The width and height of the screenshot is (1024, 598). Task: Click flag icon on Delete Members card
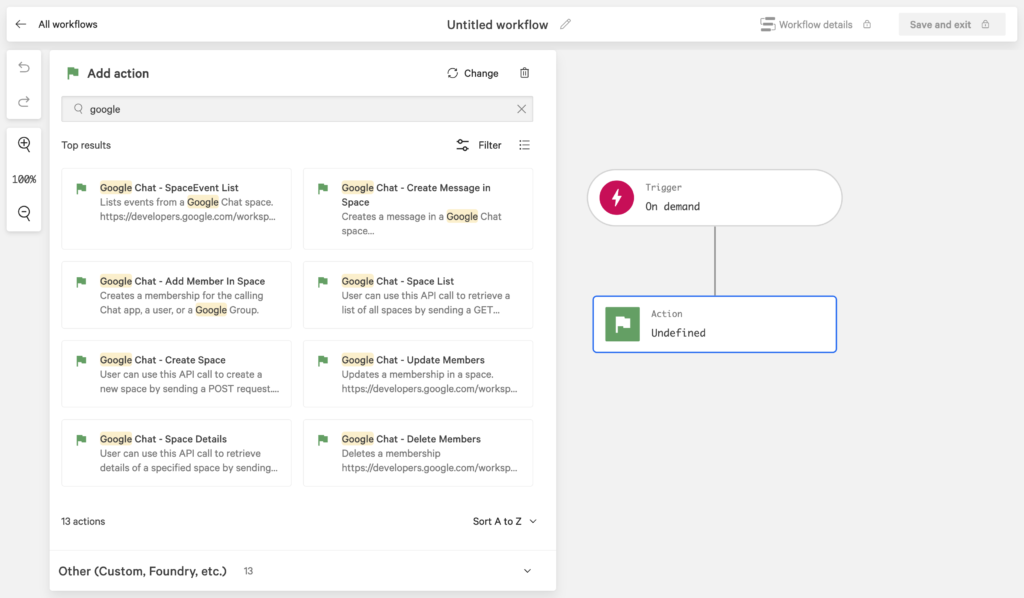tap(323, 440)
